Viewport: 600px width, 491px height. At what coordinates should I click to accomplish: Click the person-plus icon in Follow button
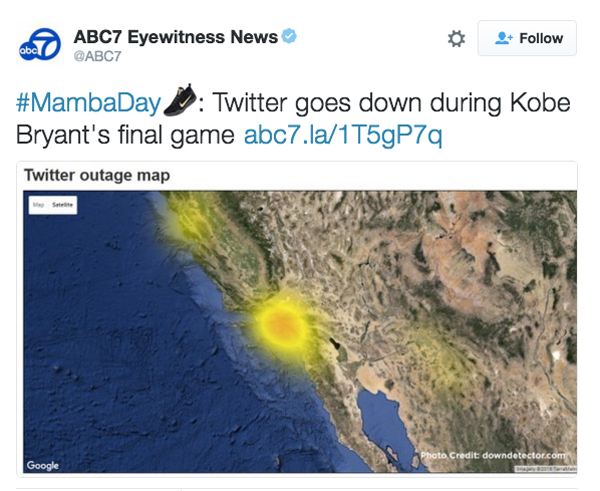click(x=503, y=38)
